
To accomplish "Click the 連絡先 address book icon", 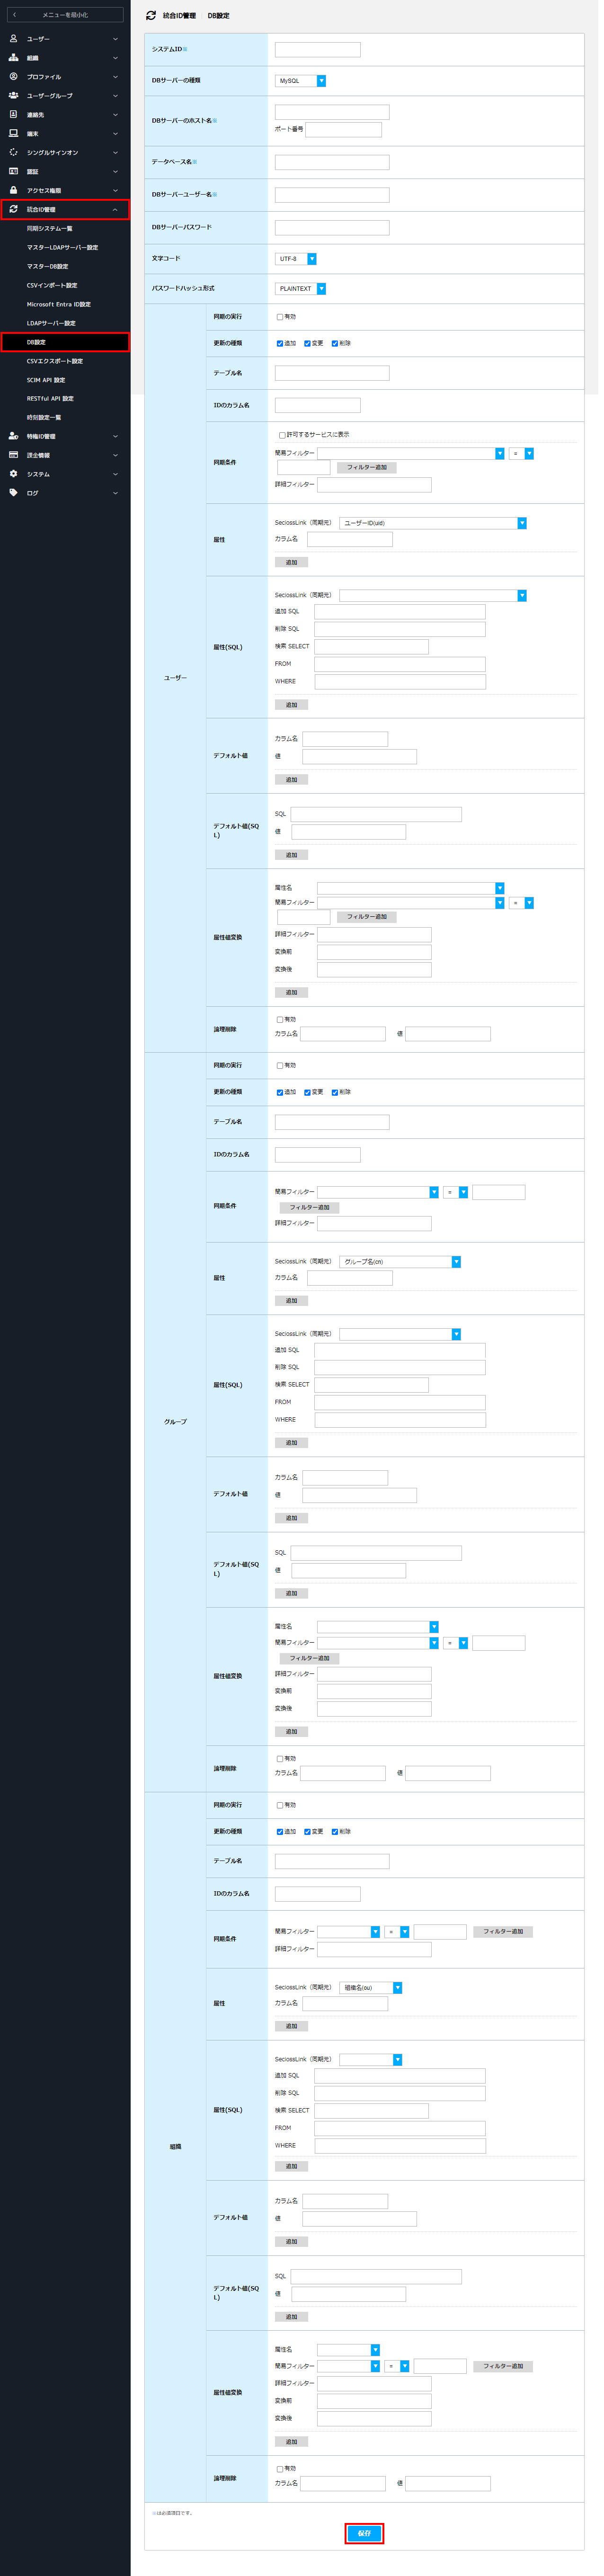I will (13, 115).
